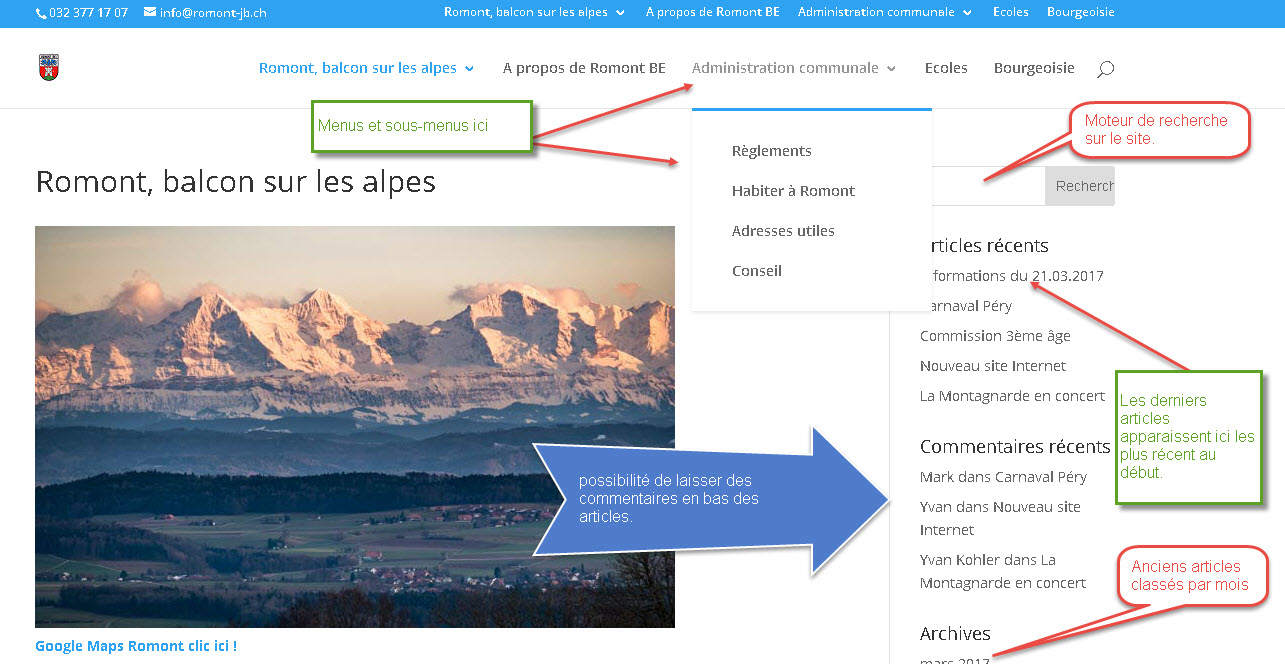Open Bourgeoisie link in top blue bar
The height and width of the screenshot is (664, 1285).
pyautogui.click(x=1080, y=12)
